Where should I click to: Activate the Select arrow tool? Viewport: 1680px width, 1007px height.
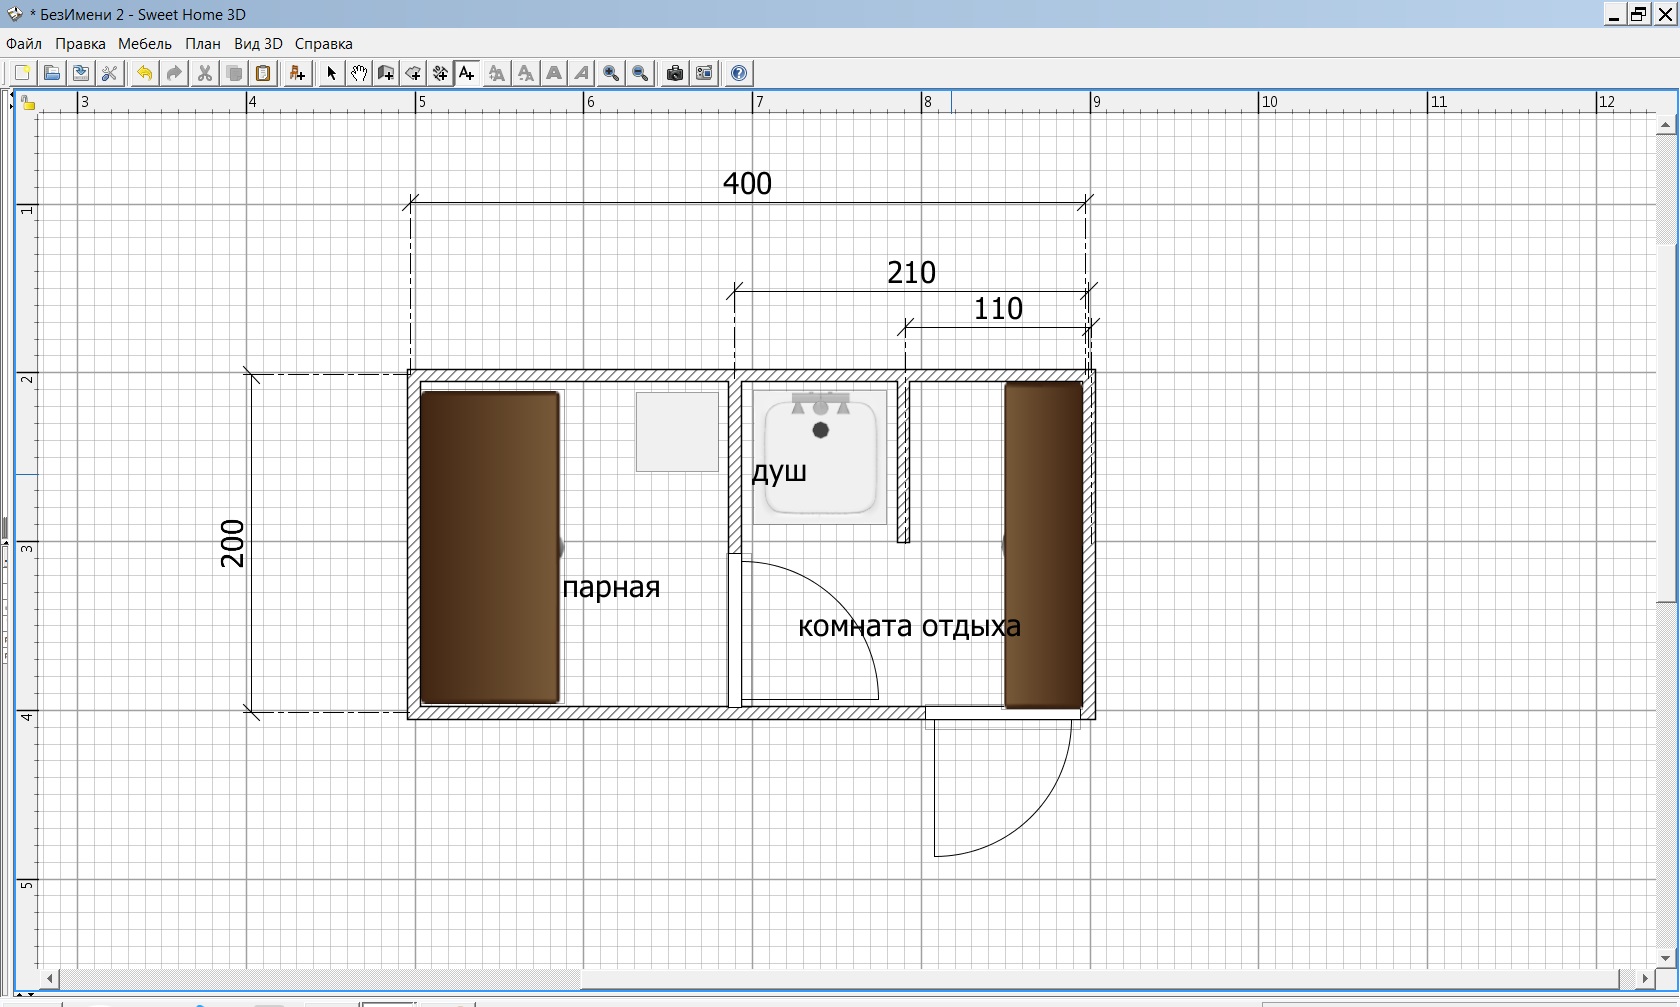coord(331,73)
